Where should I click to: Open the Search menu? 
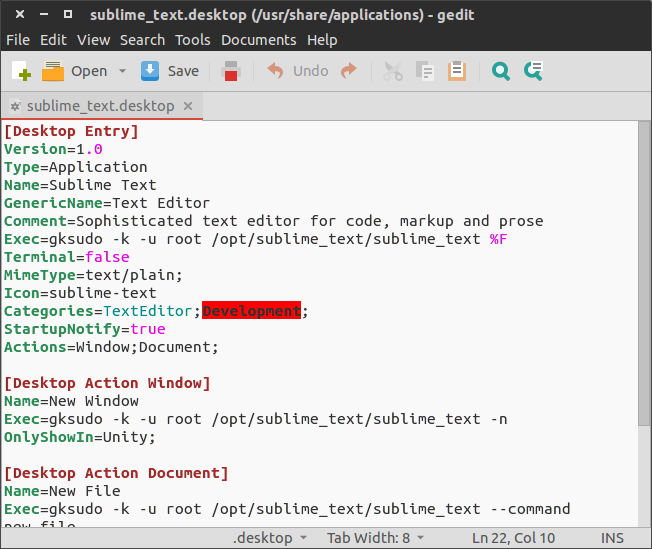click(142, 40)
